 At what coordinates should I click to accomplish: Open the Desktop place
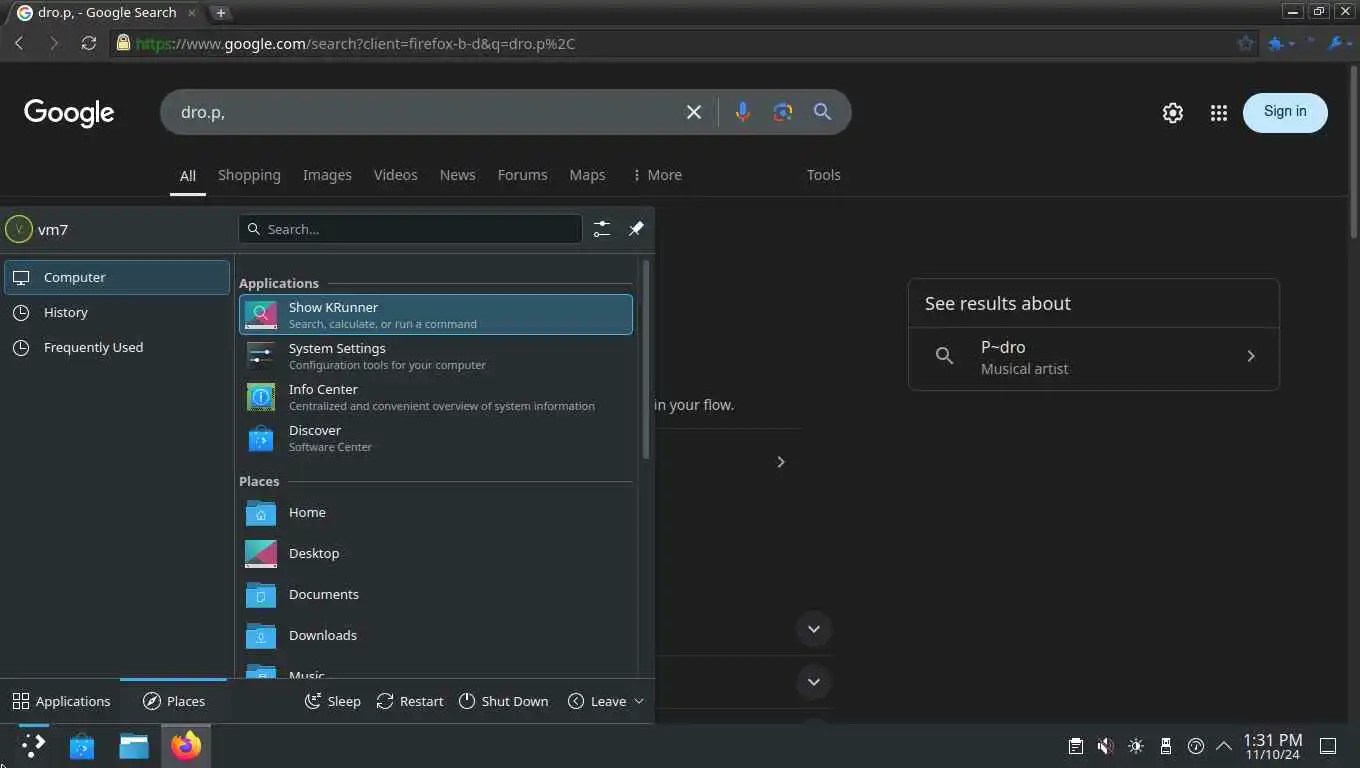coord(436,553)
